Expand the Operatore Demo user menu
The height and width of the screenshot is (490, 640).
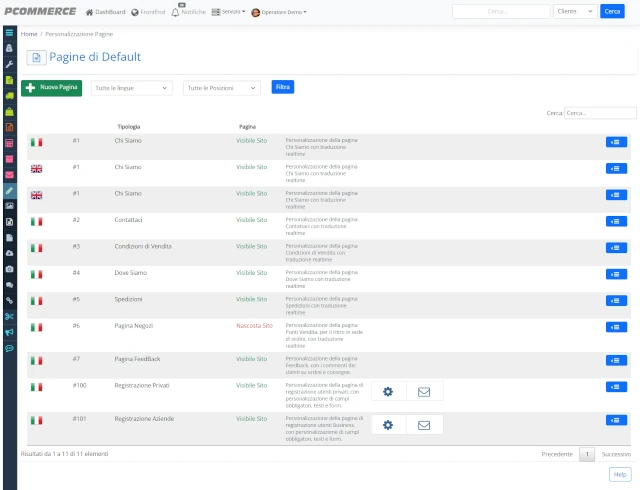click(x=279, y=12)
